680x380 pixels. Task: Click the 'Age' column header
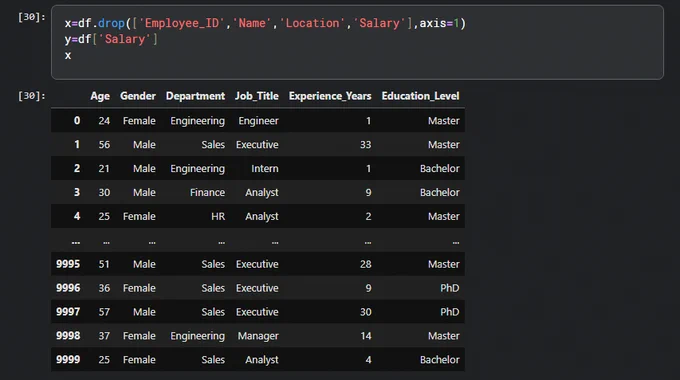pyautogui.click(x=100, y=96)
